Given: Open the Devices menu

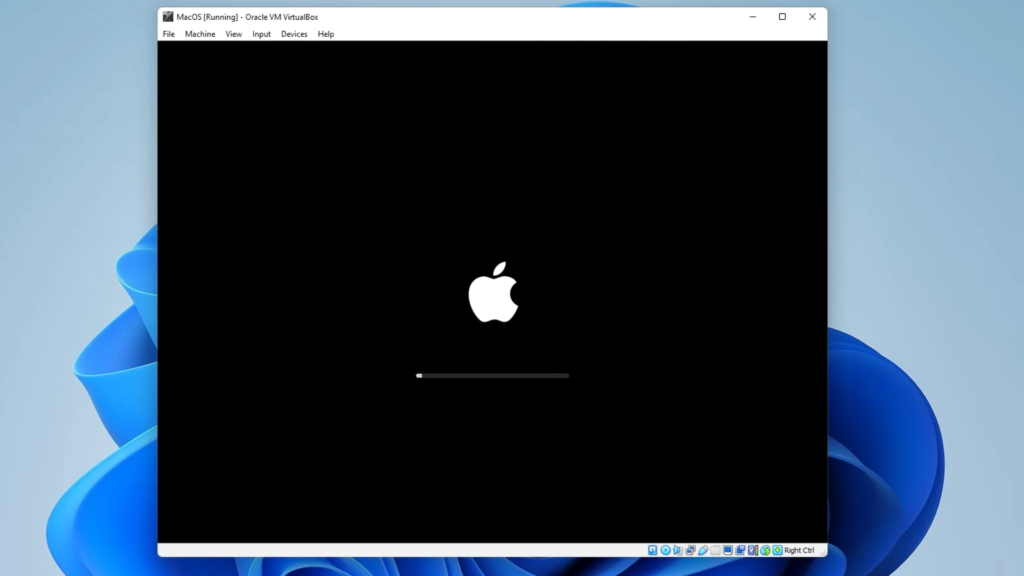Looking at the screenshot, I should [294, 34].
